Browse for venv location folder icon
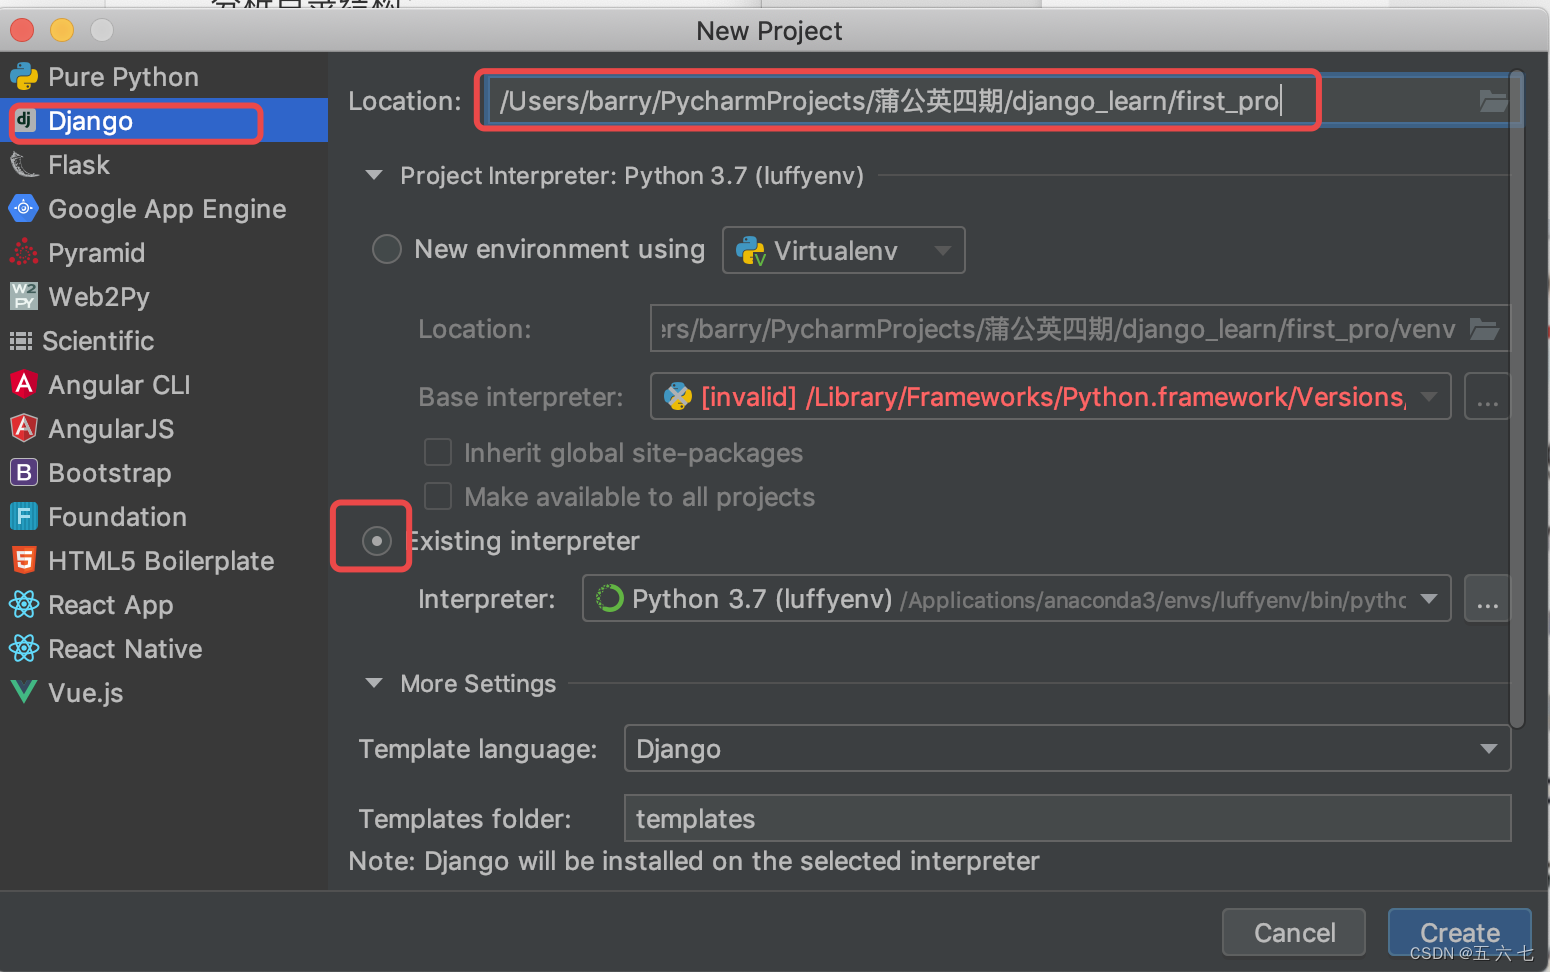This screenshot has height=972, width=1550. tap(1484, 329)
